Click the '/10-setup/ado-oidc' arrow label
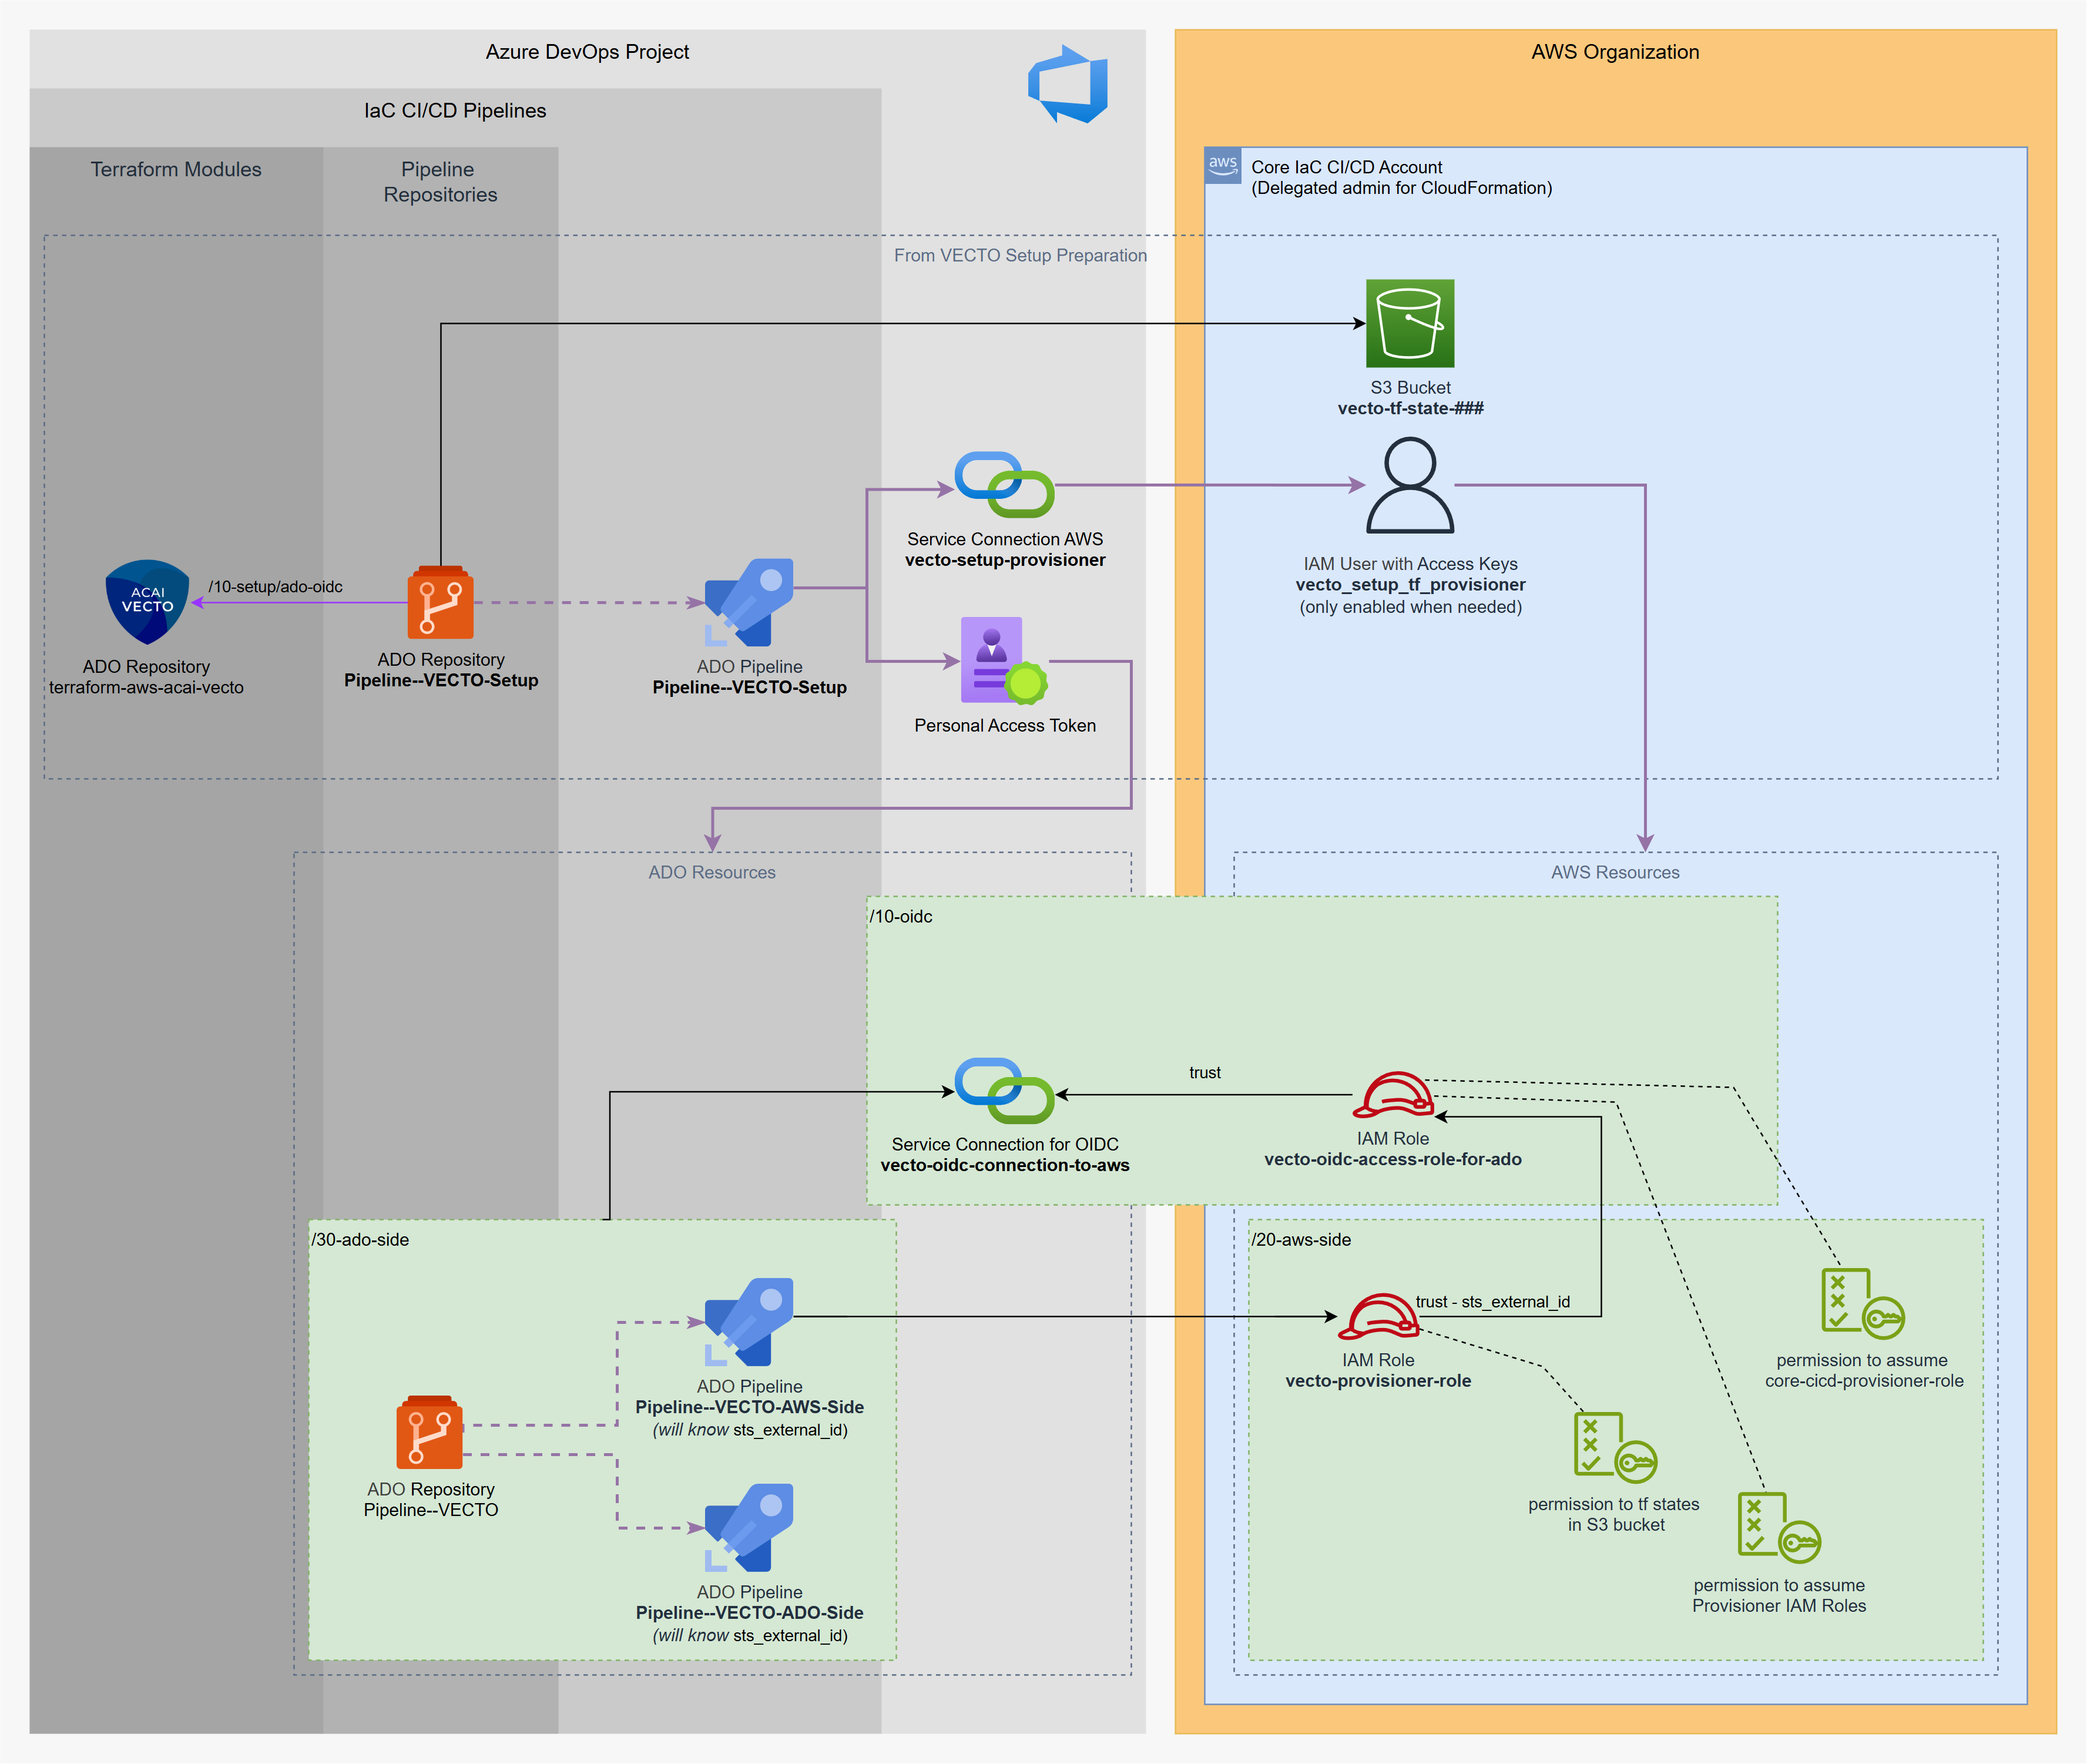Screen dimensions: 2087x1764 point(275,587)
